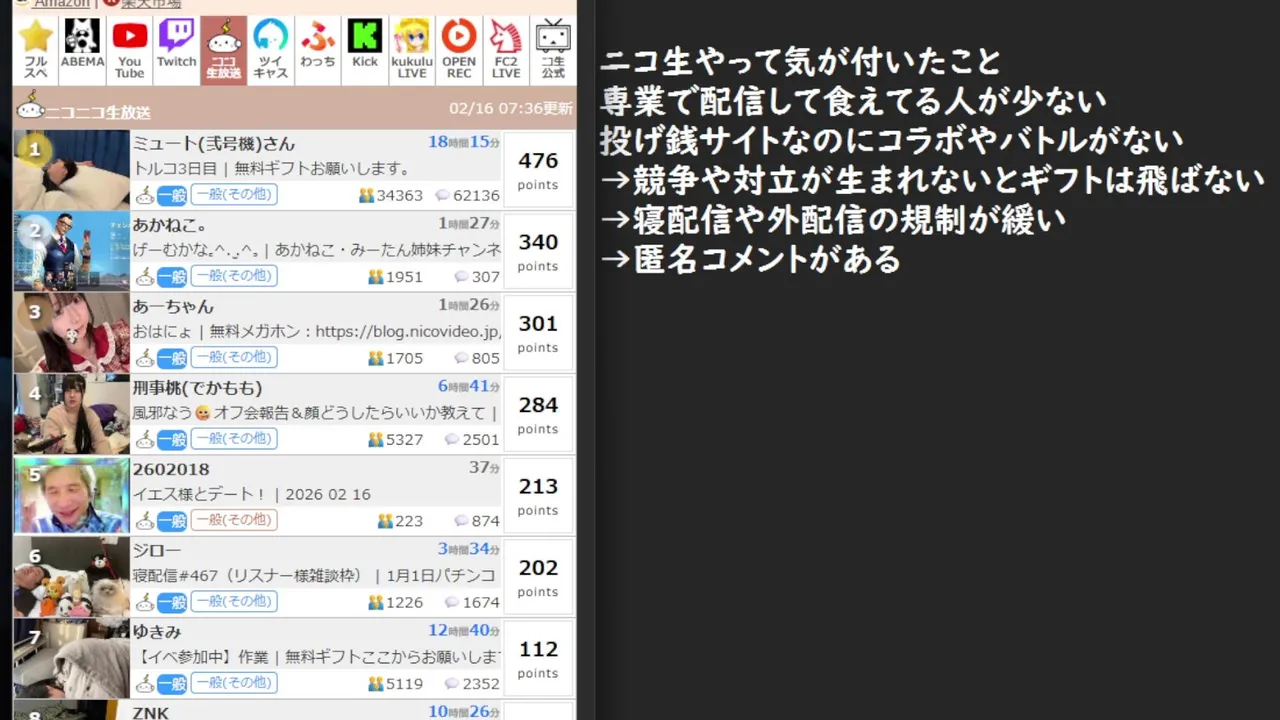Open rank 1 ミュート(弐号機)さん thumbnail
The image size is (1280, 720).
tap(72, 168)
